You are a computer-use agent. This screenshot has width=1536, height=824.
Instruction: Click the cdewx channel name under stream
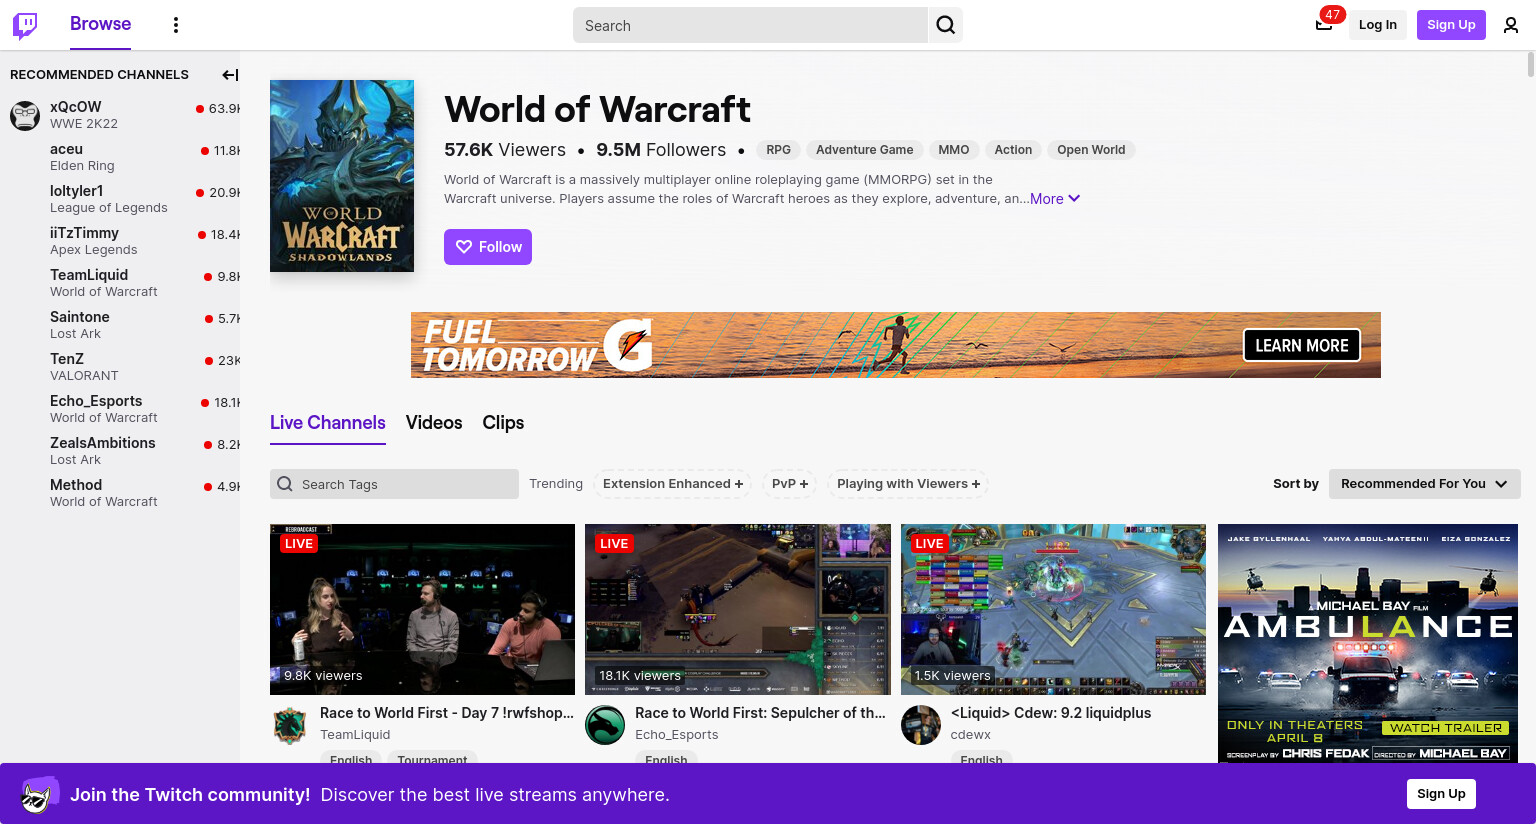(971, 735)
